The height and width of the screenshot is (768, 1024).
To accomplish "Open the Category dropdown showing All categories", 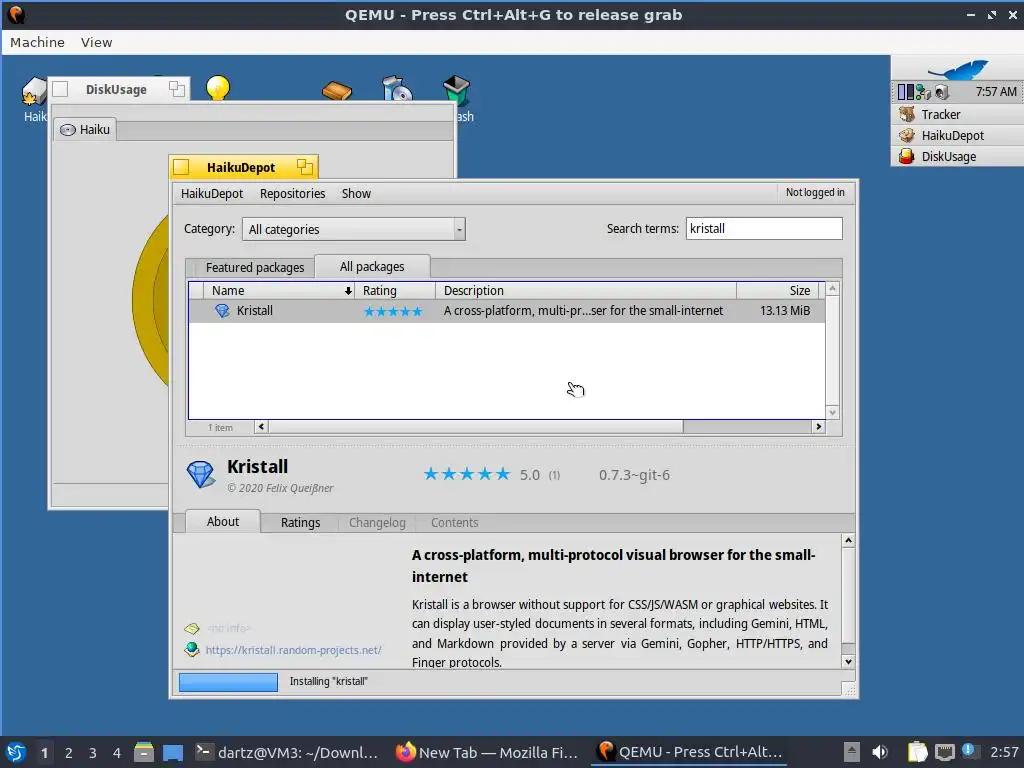I will (353, 229).
